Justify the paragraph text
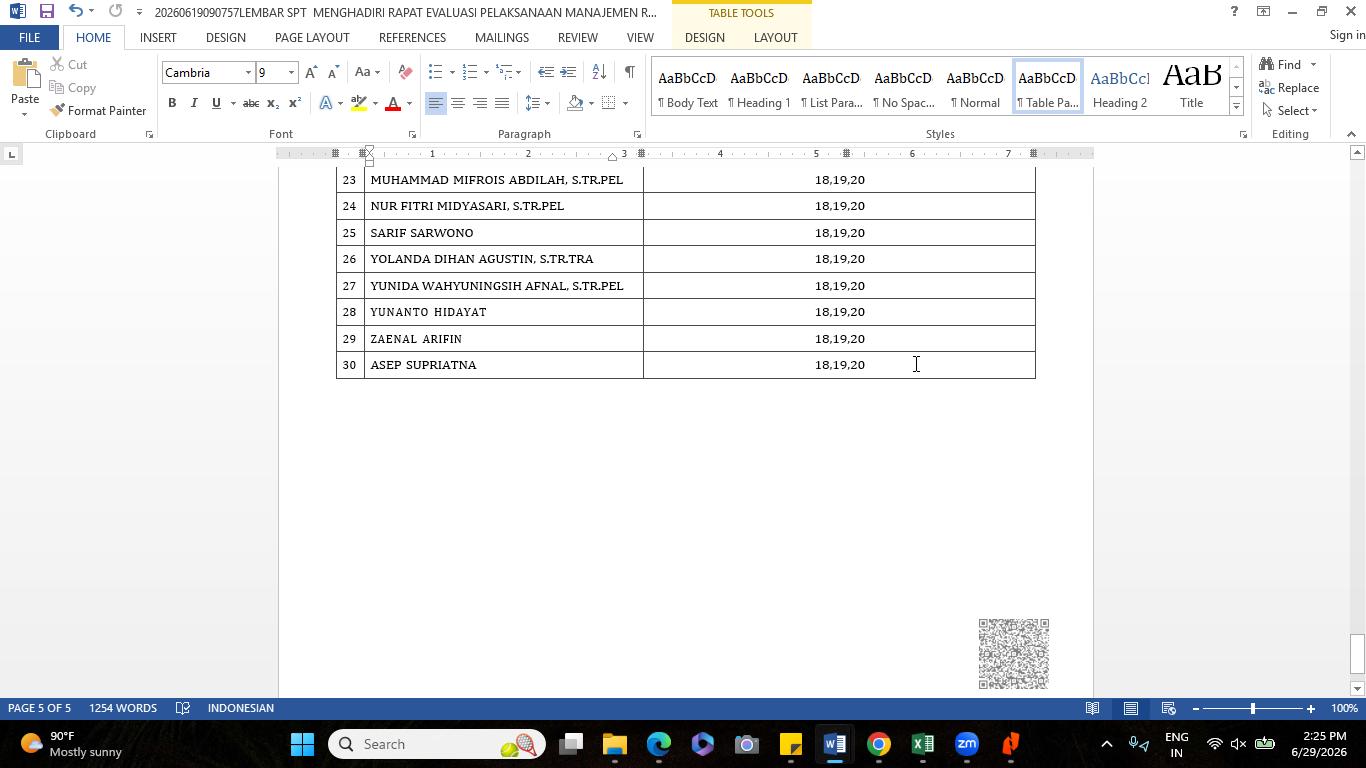 coord(501,103)
